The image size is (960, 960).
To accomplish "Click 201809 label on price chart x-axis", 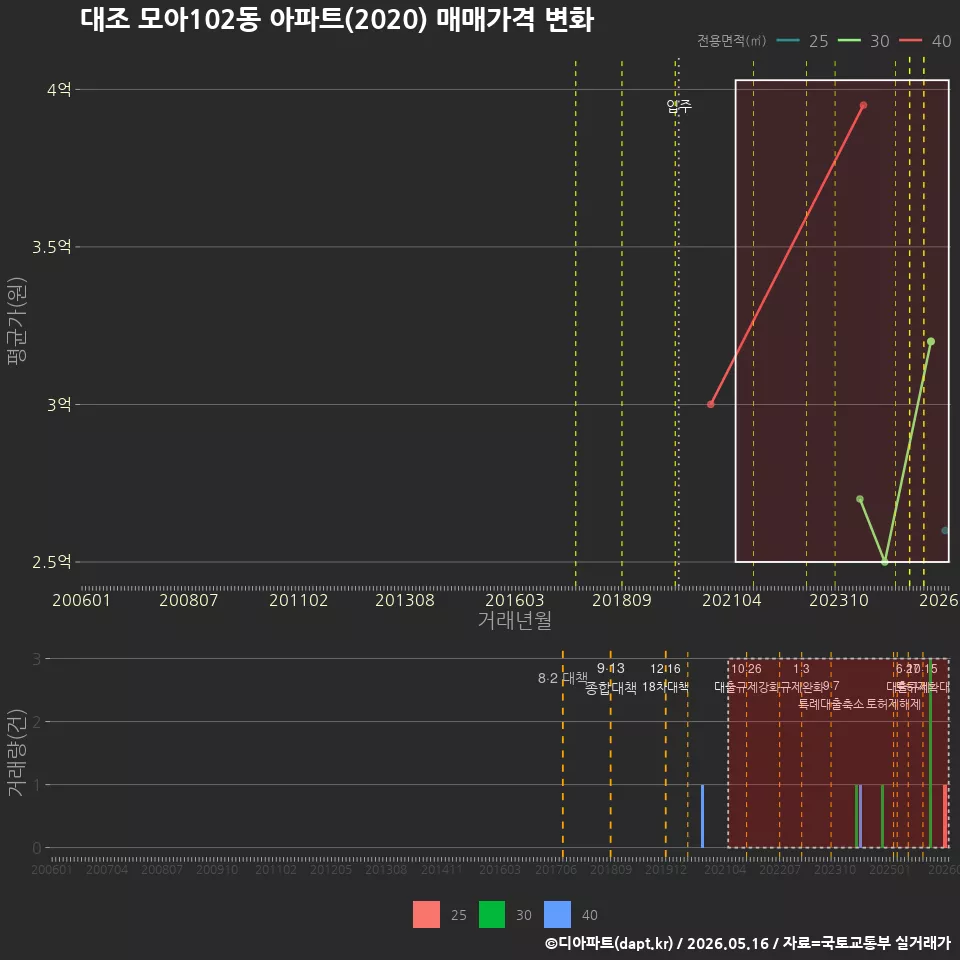I will point(622,600).
